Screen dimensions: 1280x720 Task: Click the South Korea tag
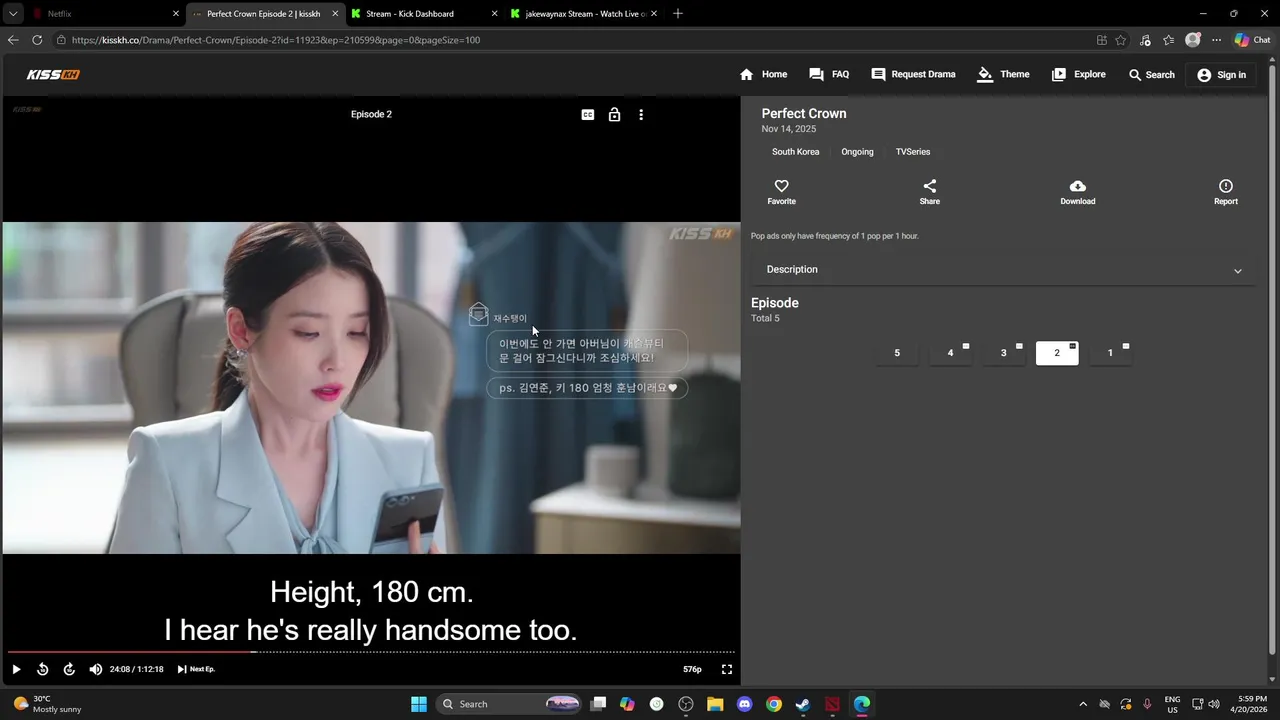(795, 152)
